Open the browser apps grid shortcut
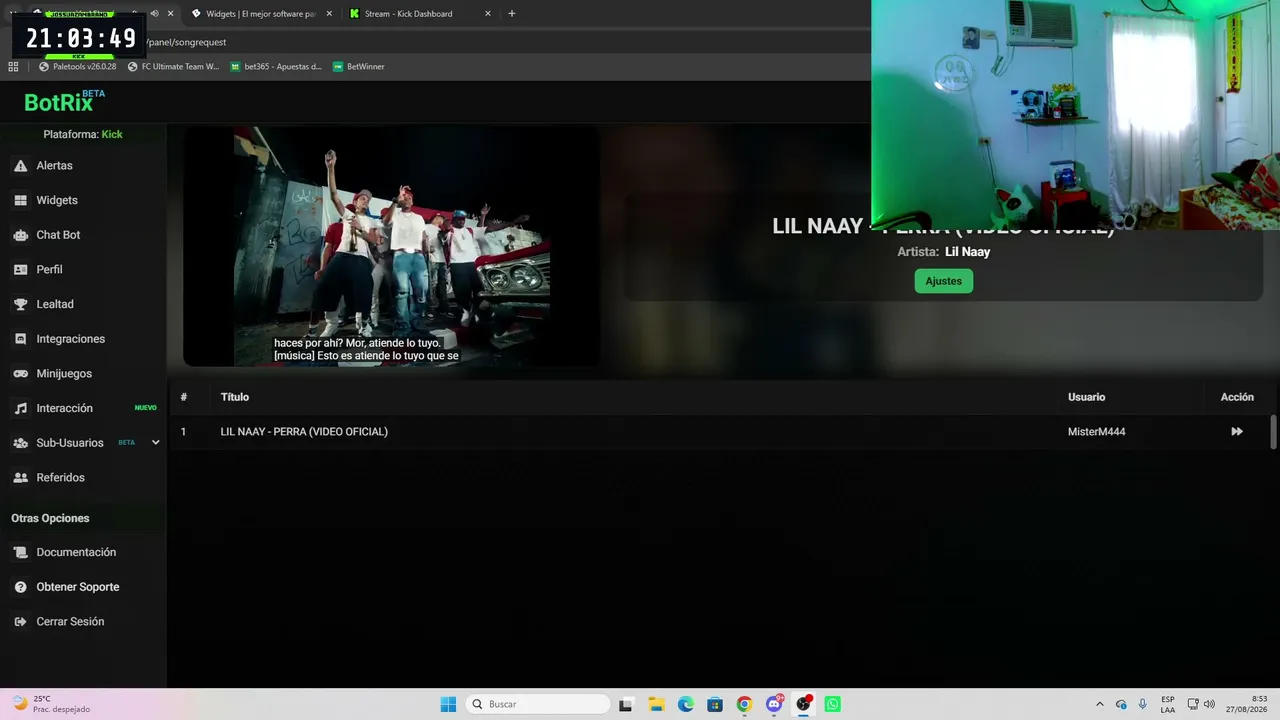This screenshot has width=1280, height=720. click(x=13, y=67)
